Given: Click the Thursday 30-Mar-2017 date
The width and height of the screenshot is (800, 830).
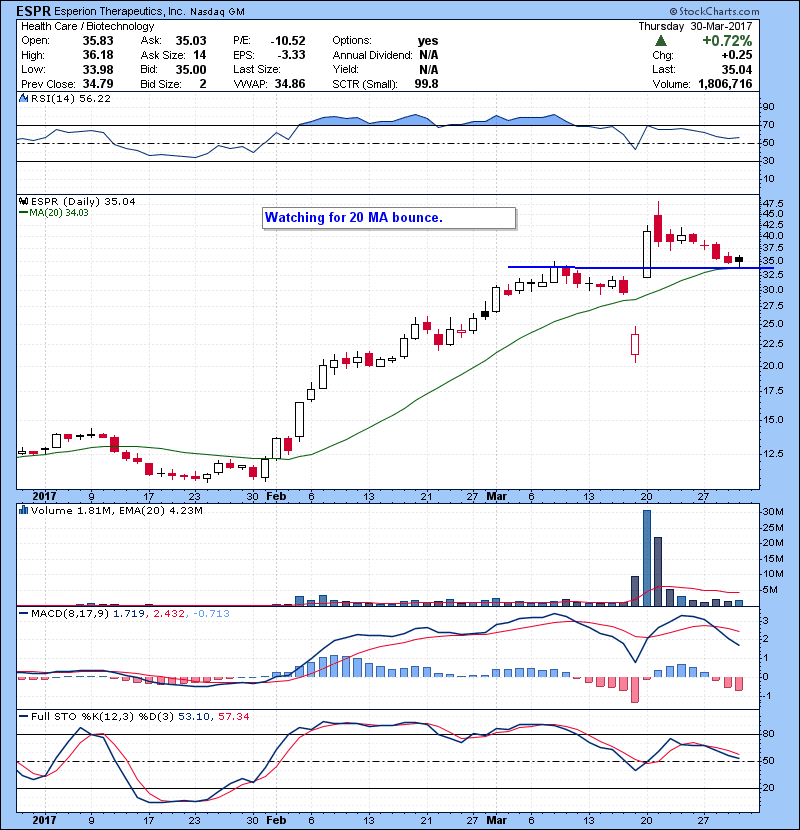Looking at the screenshot, I should click(695, 26).
